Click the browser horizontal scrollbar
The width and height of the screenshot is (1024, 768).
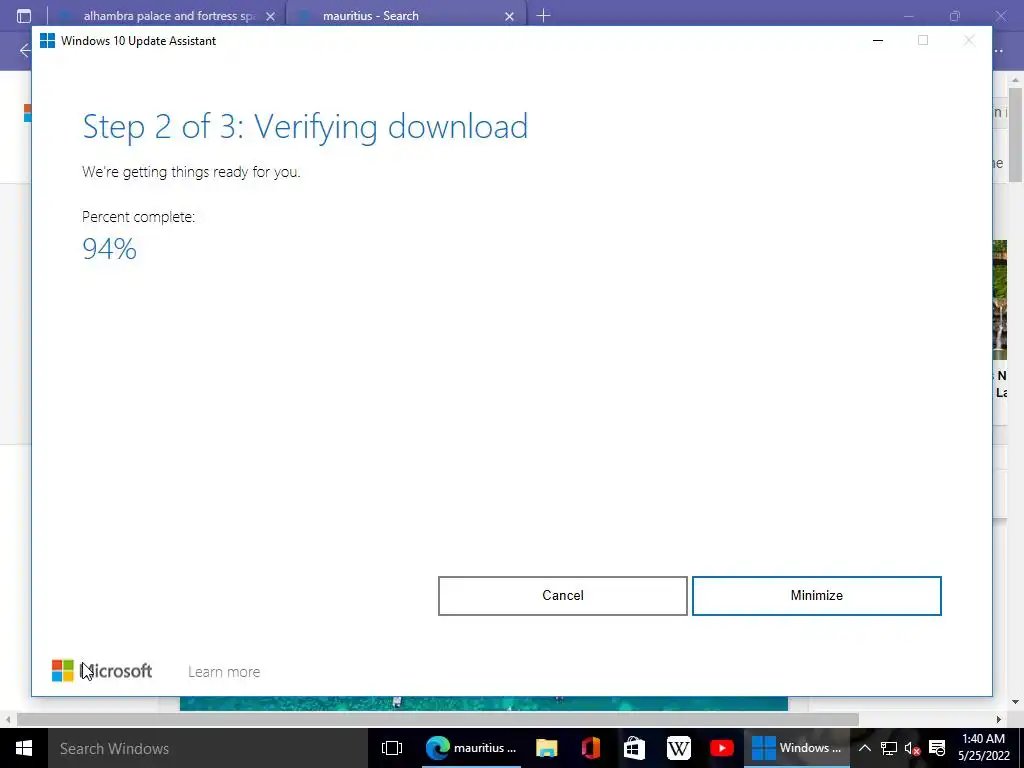pos(438,719)
